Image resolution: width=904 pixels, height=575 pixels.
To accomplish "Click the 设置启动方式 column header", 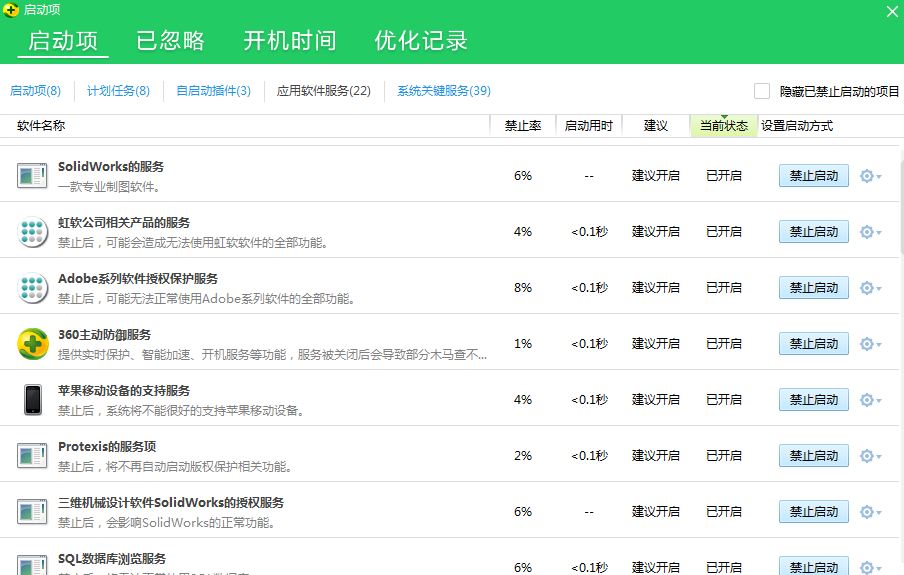I will tap(797, 126).
